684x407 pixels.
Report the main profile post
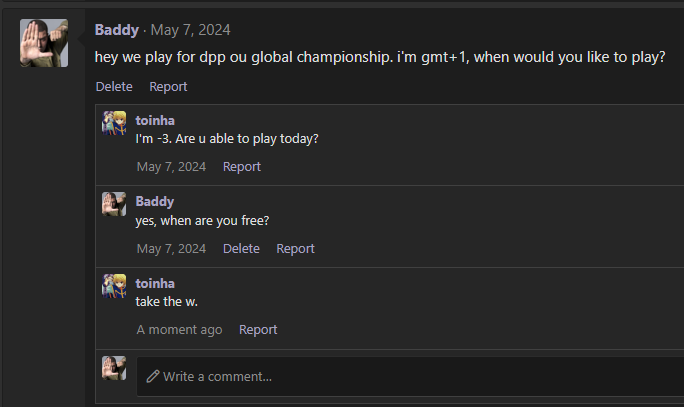click(x=168, y=87)
